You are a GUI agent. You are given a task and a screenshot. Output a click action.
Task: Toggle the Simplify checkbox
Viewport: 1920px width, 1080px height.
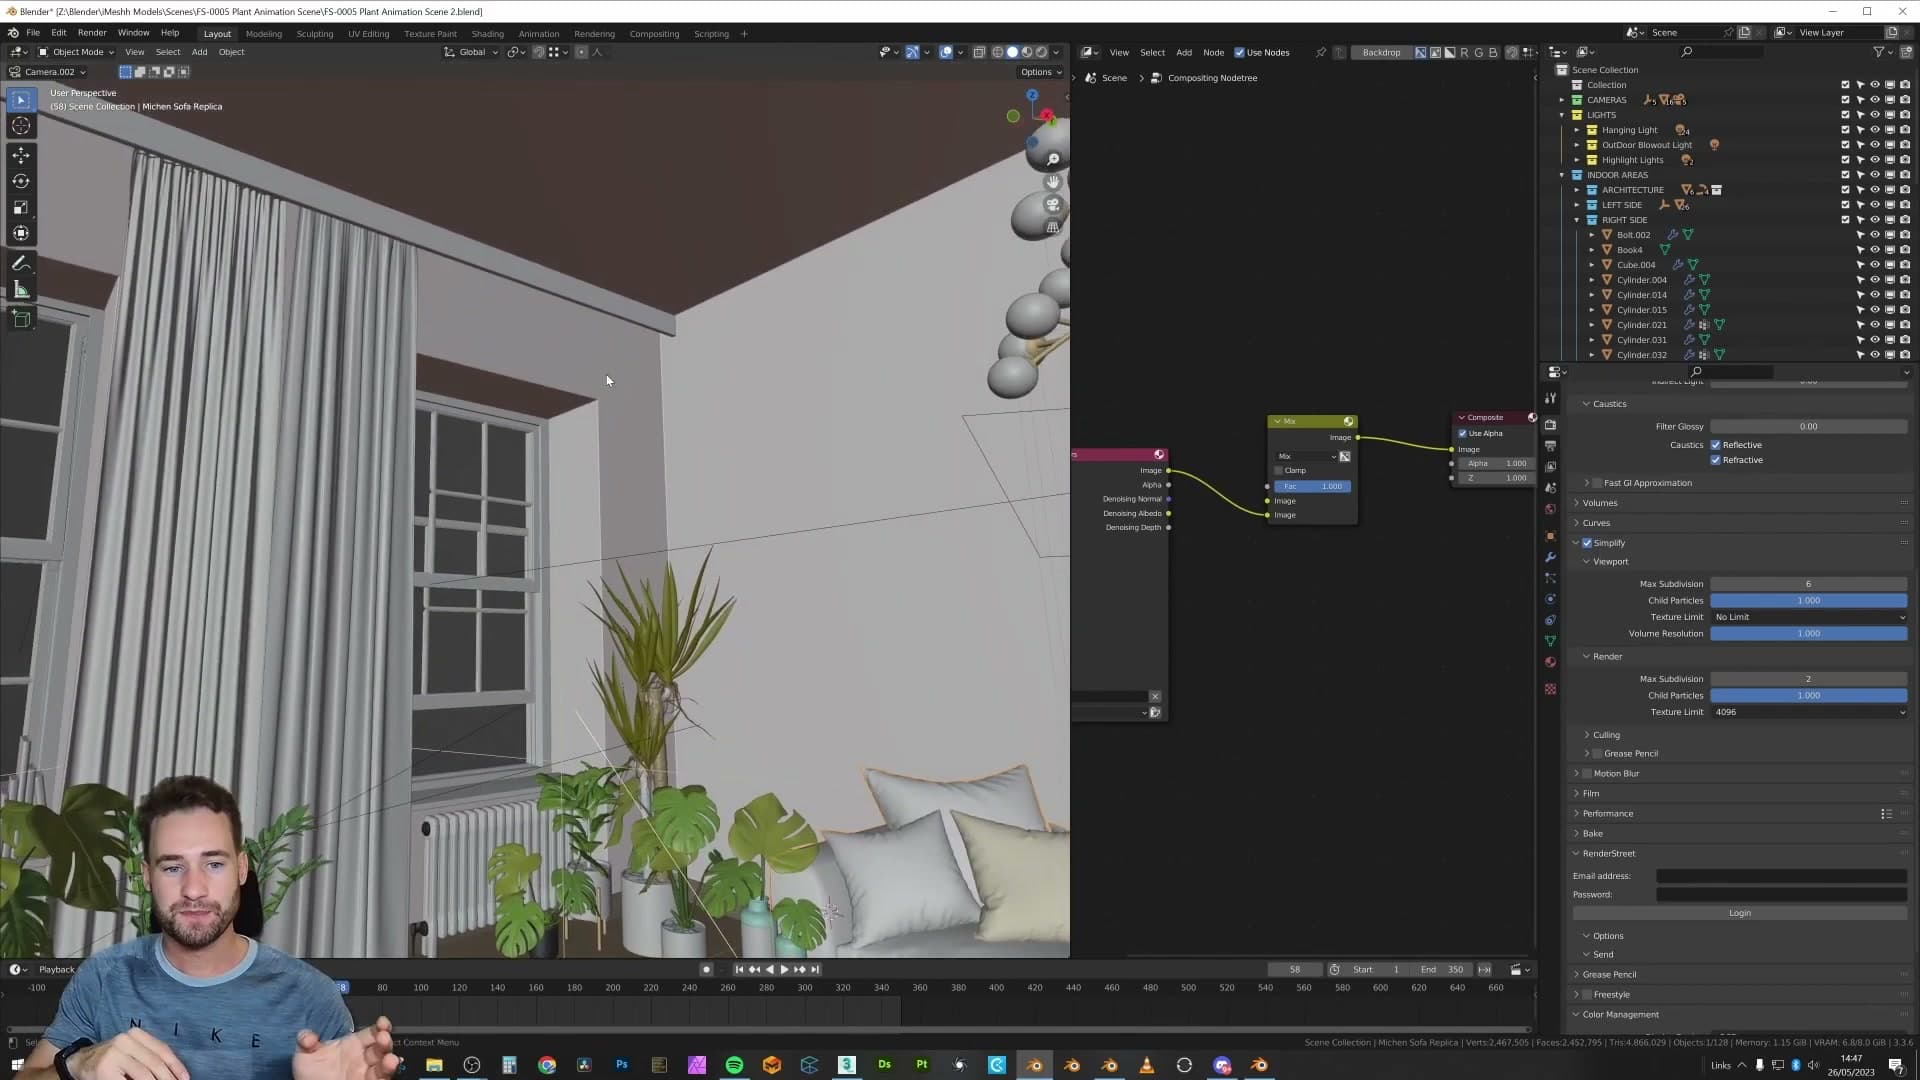[1587, 543]
